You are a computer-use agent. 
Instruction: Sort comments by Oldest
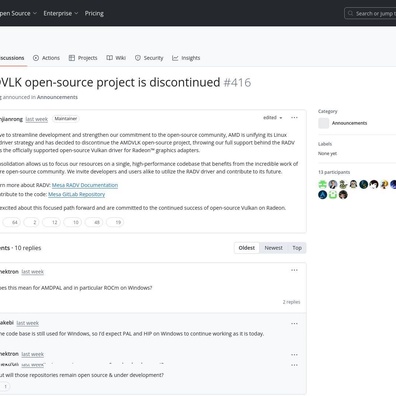[247, 248]
